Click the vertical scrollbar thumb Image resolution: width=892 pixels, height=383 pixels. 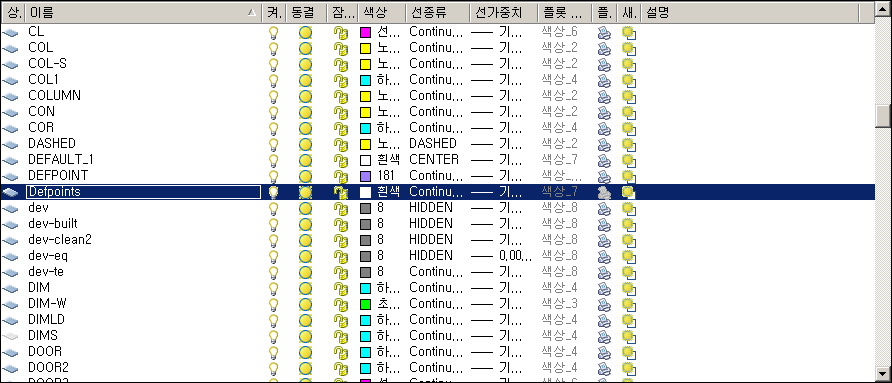pyautogui.click(x=883, y=116)
